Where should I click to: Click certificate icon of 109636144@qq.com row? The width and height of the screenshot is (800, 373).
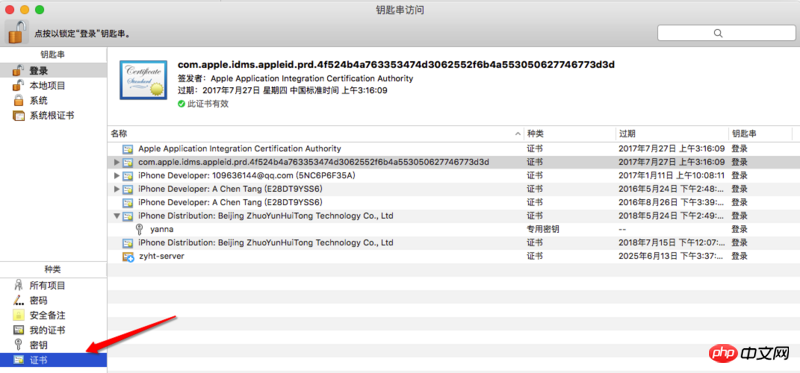[x=128, y=176]
